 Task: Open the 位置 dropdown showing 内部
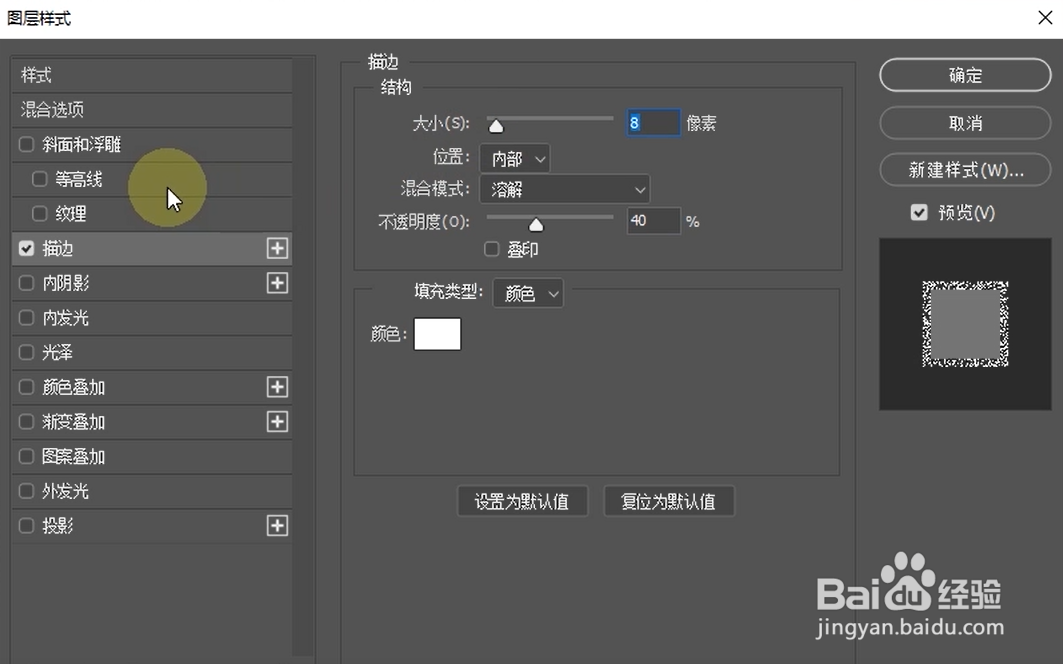(515, 159)
